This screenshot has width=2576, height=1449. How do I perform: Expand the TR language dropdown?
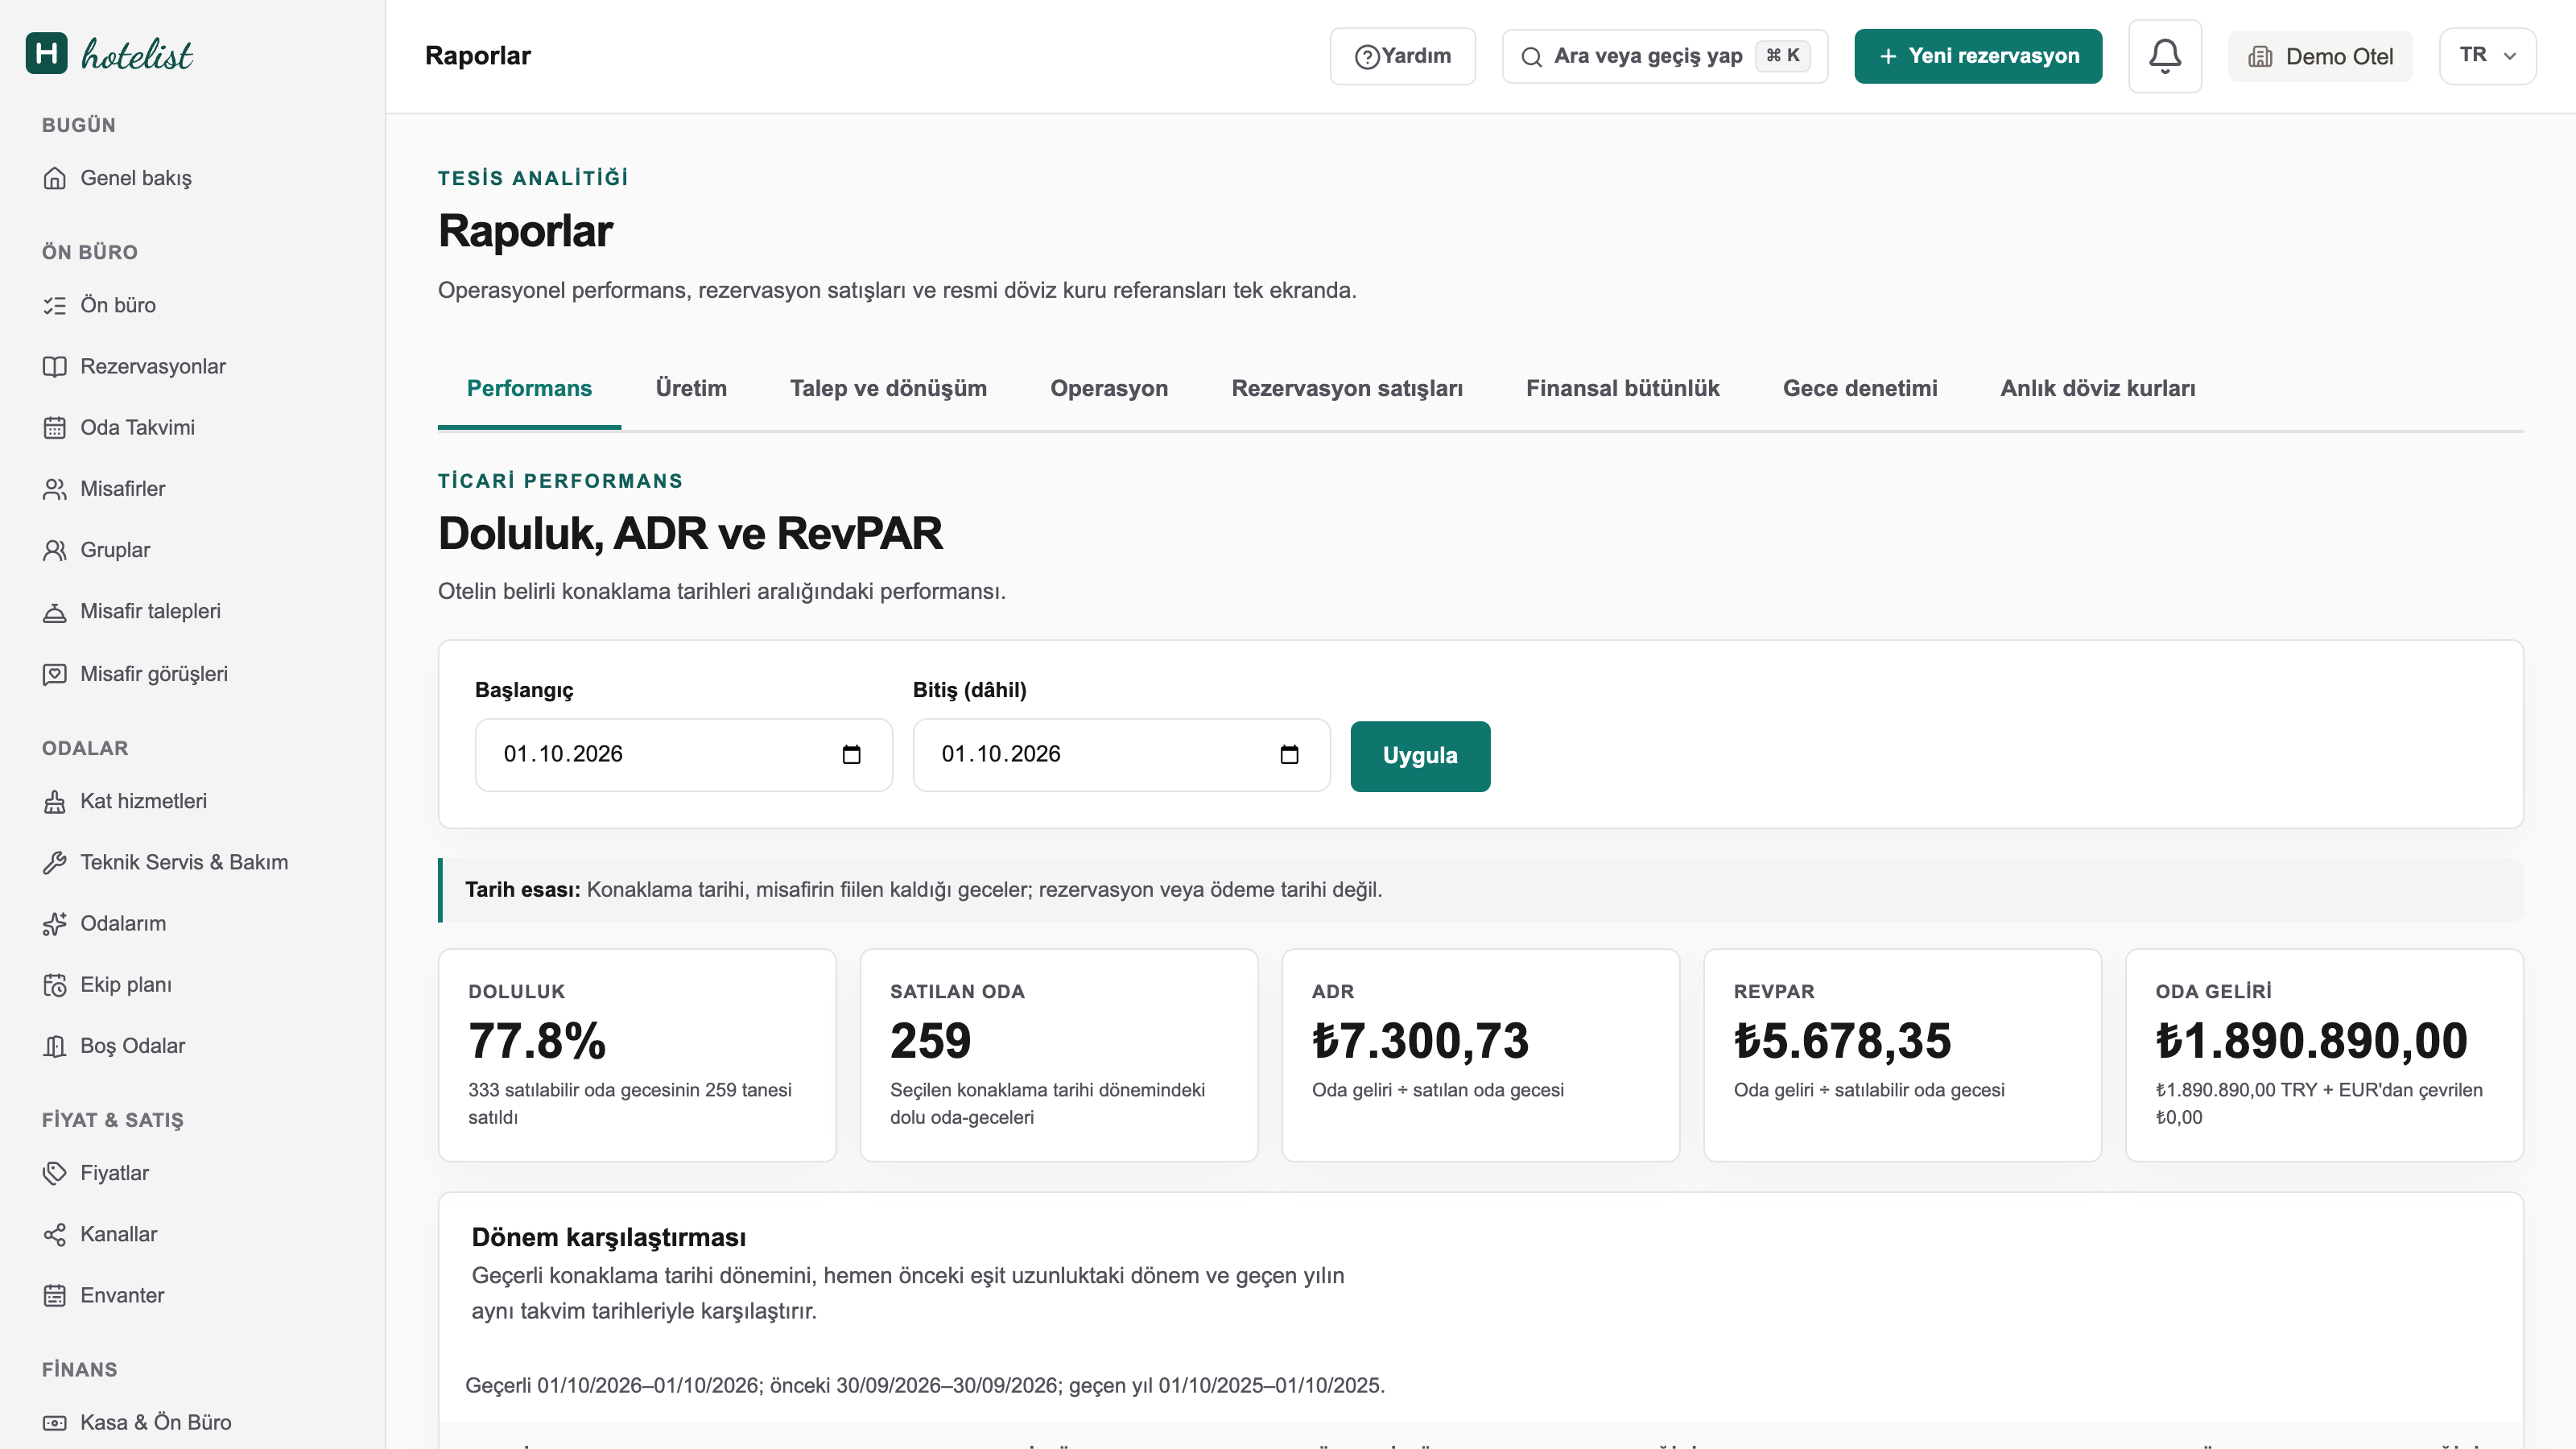2487,56
